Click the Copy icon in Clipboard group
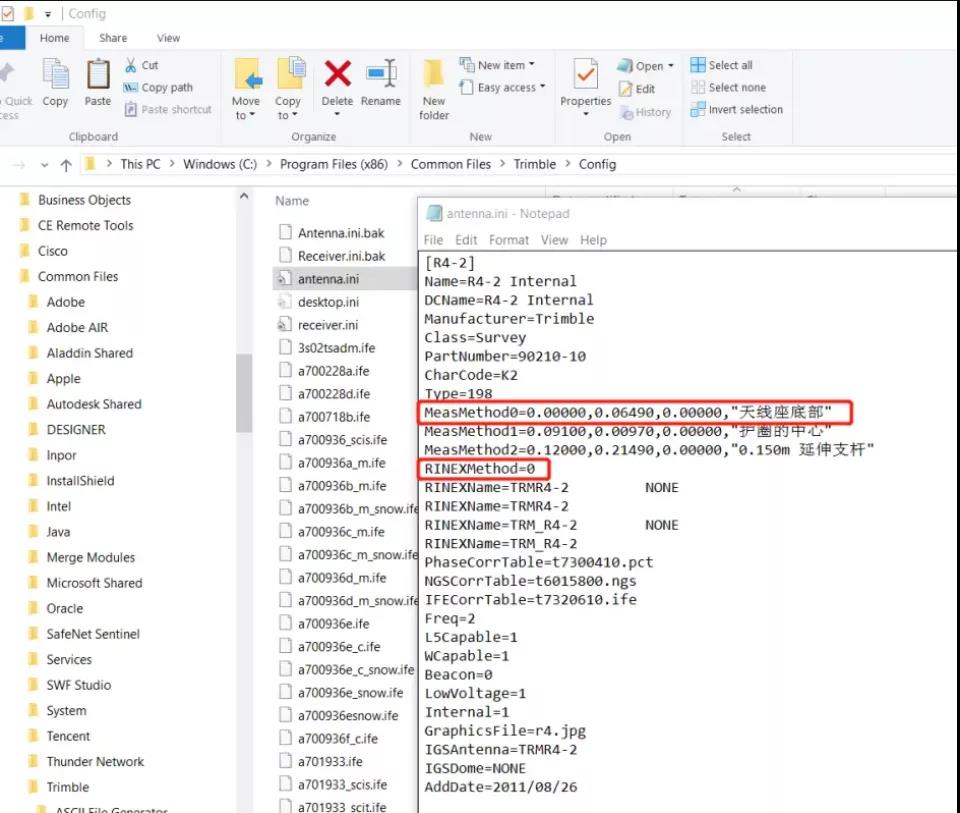 point(55,76)
